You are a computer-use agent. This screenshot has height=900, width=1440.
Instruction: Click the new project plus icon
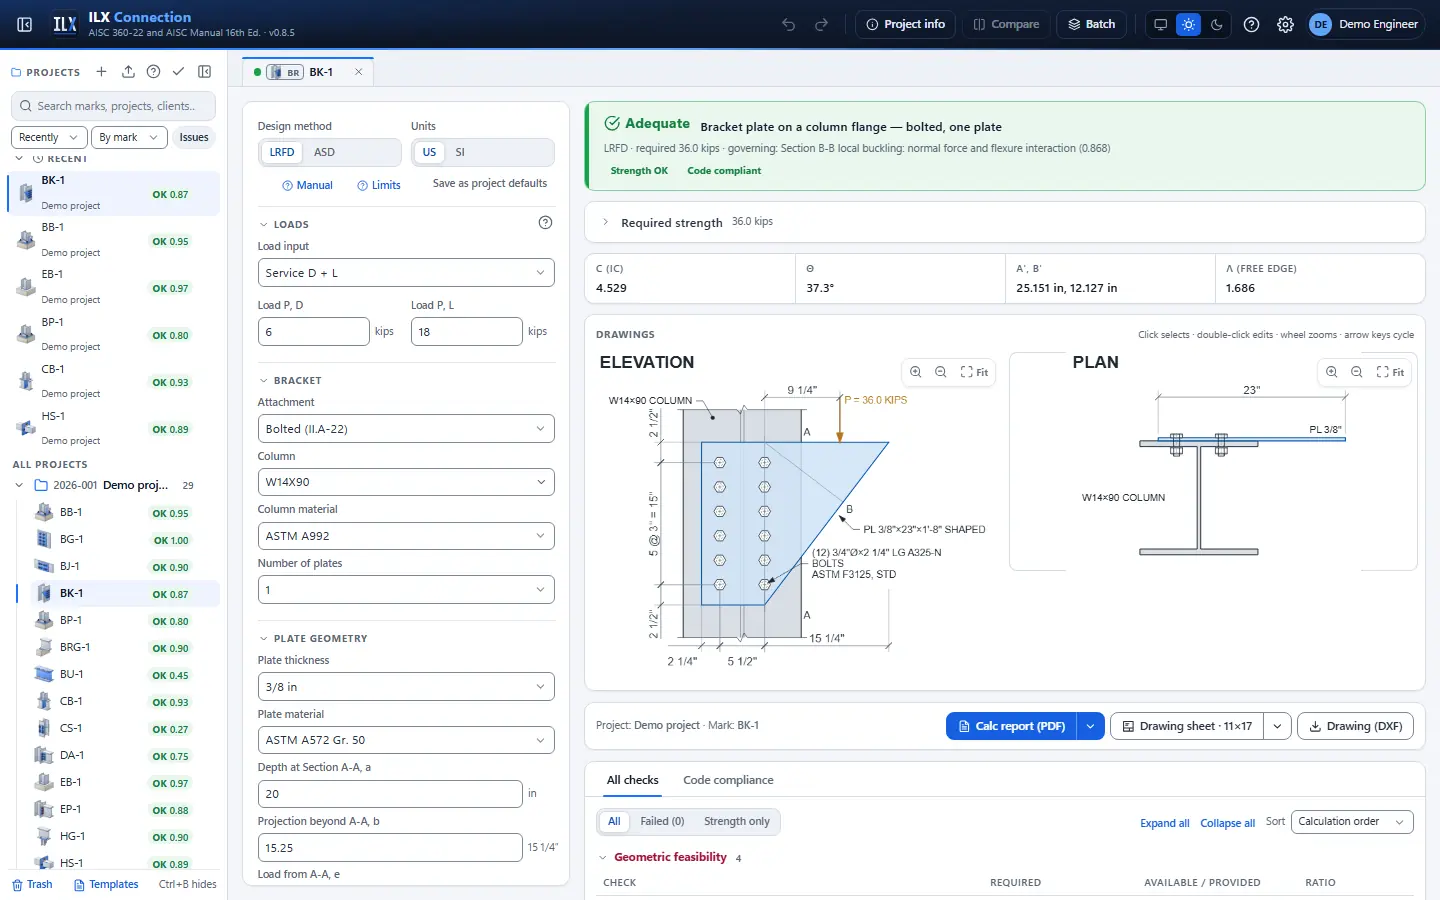pos(101,72)
